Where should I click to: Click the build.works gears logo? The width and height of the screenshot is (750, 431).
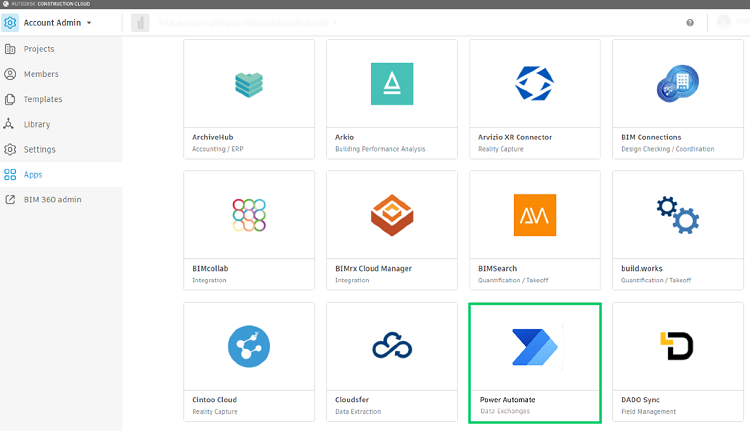click(678, 215)
